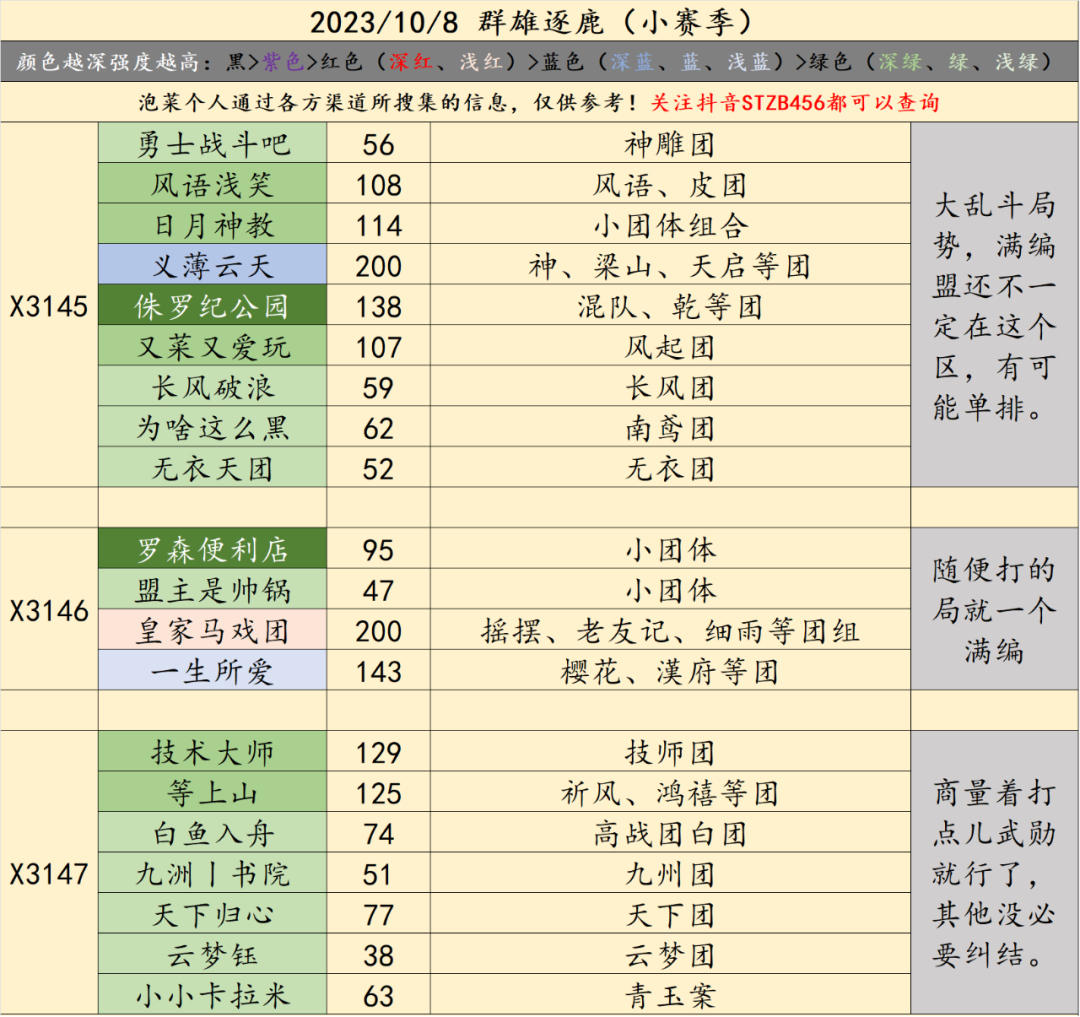
Task: Click the description '神、梁山、天启等团'
Action: coord(670,265)
